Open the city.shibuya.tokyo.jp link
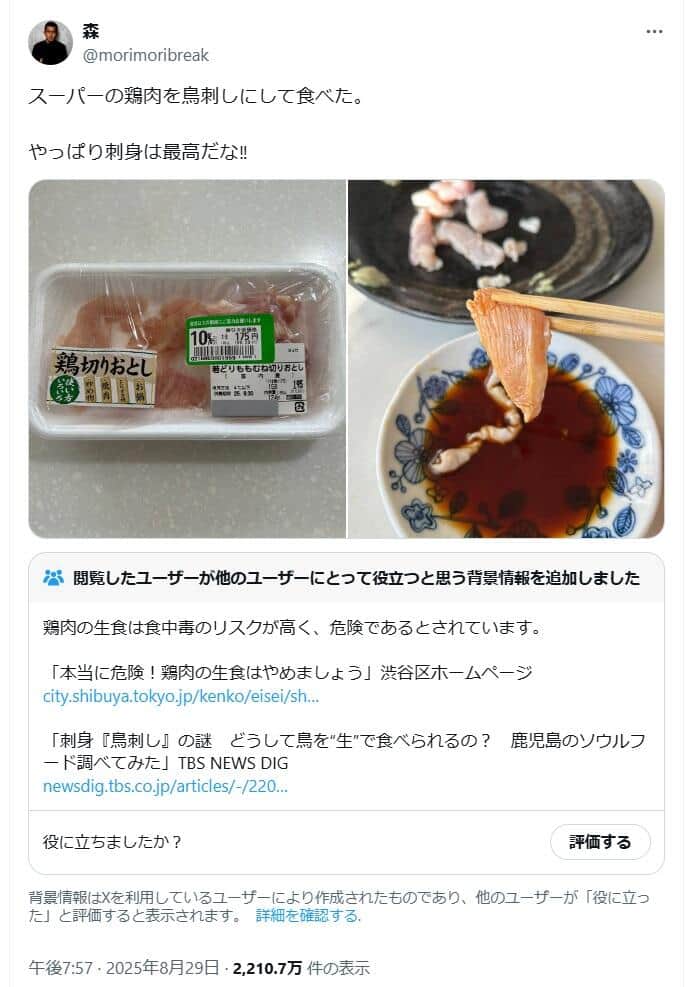This screenshot has width=692, height=987. pos(181,696)
